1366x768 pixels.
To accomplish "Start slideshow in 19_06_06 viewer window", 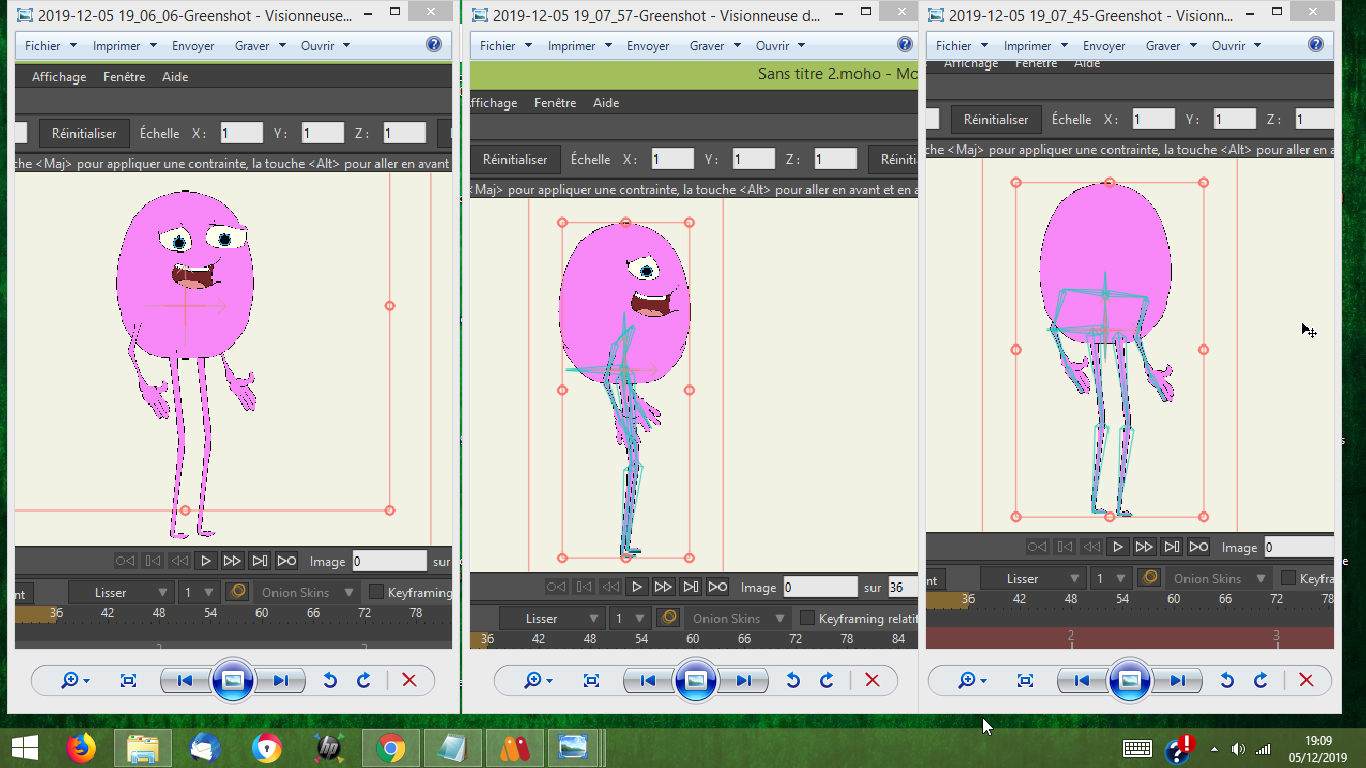I will point(233,681).
